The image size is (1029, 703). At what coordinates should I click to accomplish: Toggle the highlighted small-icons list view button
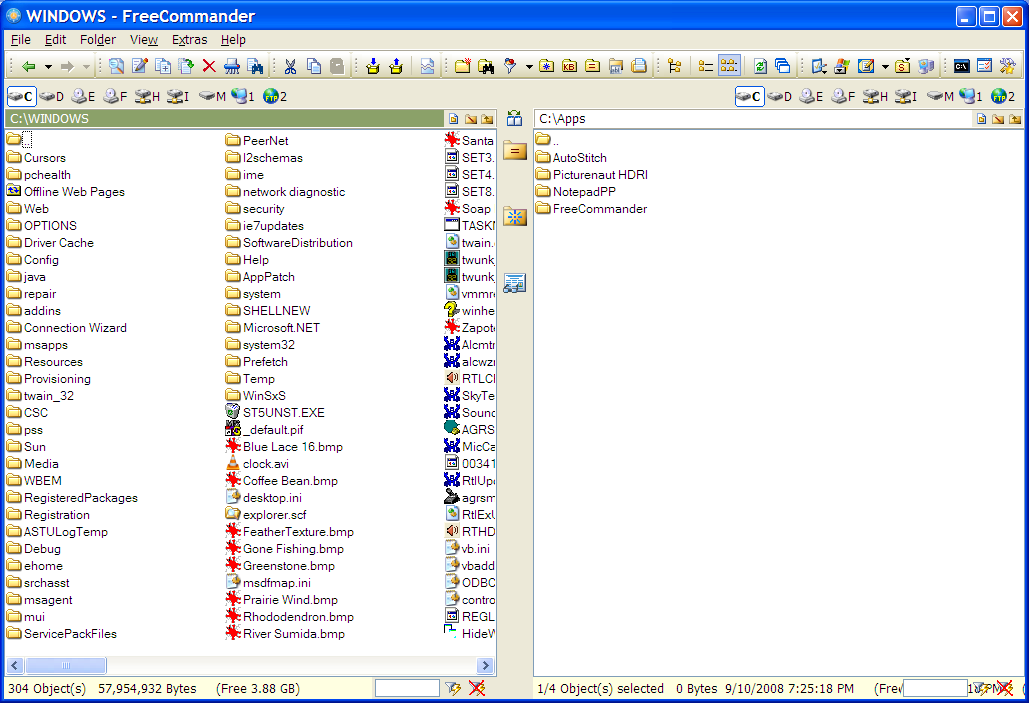pos(729,66)
